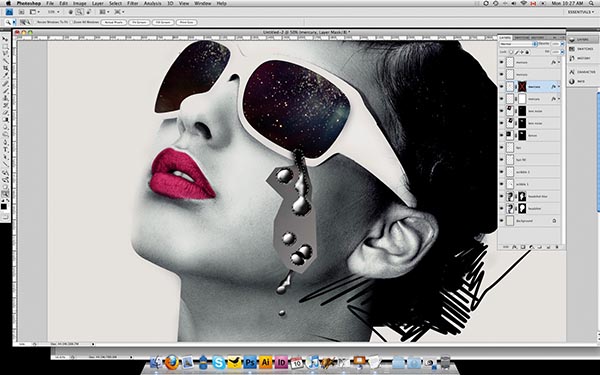
Task: Open the layer Opacity dropdown
Action: click(562, 44)
